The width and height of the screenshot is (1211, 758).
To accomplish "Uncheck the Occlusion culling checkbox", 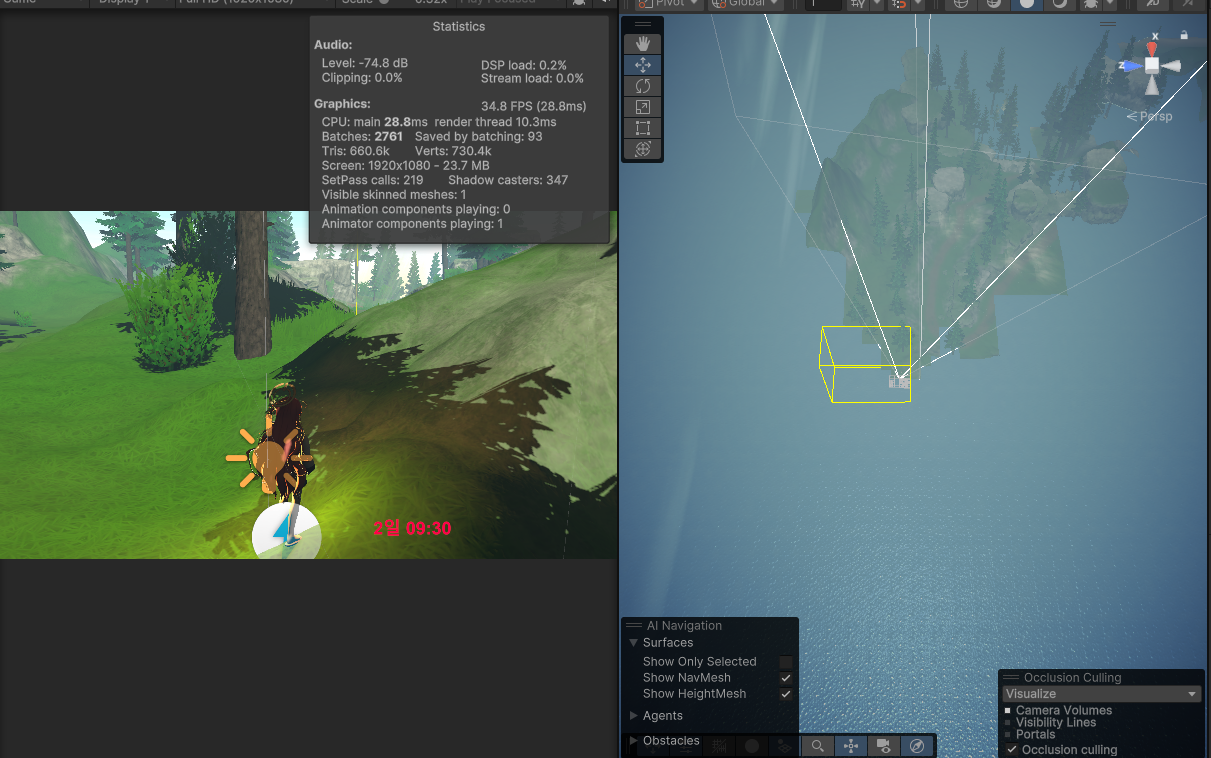I will click(x=1012, y=750).
